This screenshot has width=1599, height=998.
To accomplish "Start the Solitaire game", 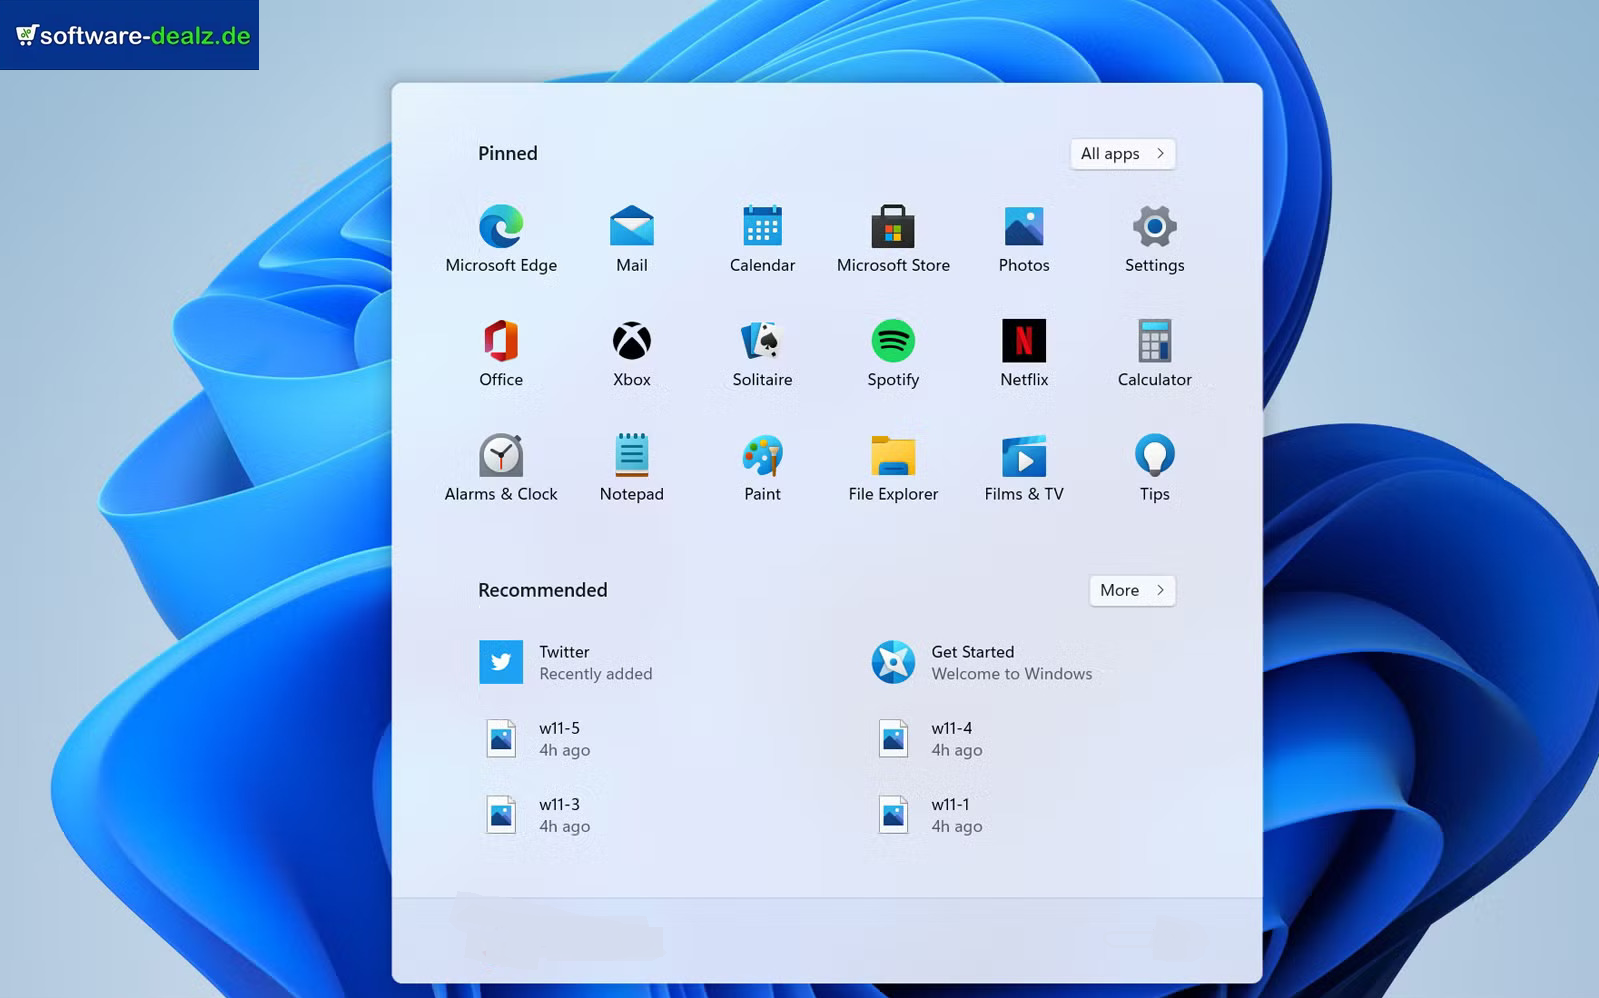I will 762,353.
